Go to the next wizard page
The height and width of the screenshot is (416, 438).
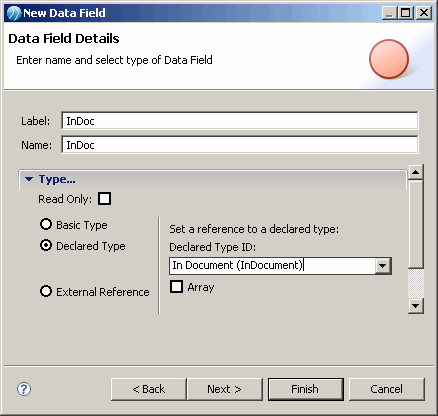(225, 389)
